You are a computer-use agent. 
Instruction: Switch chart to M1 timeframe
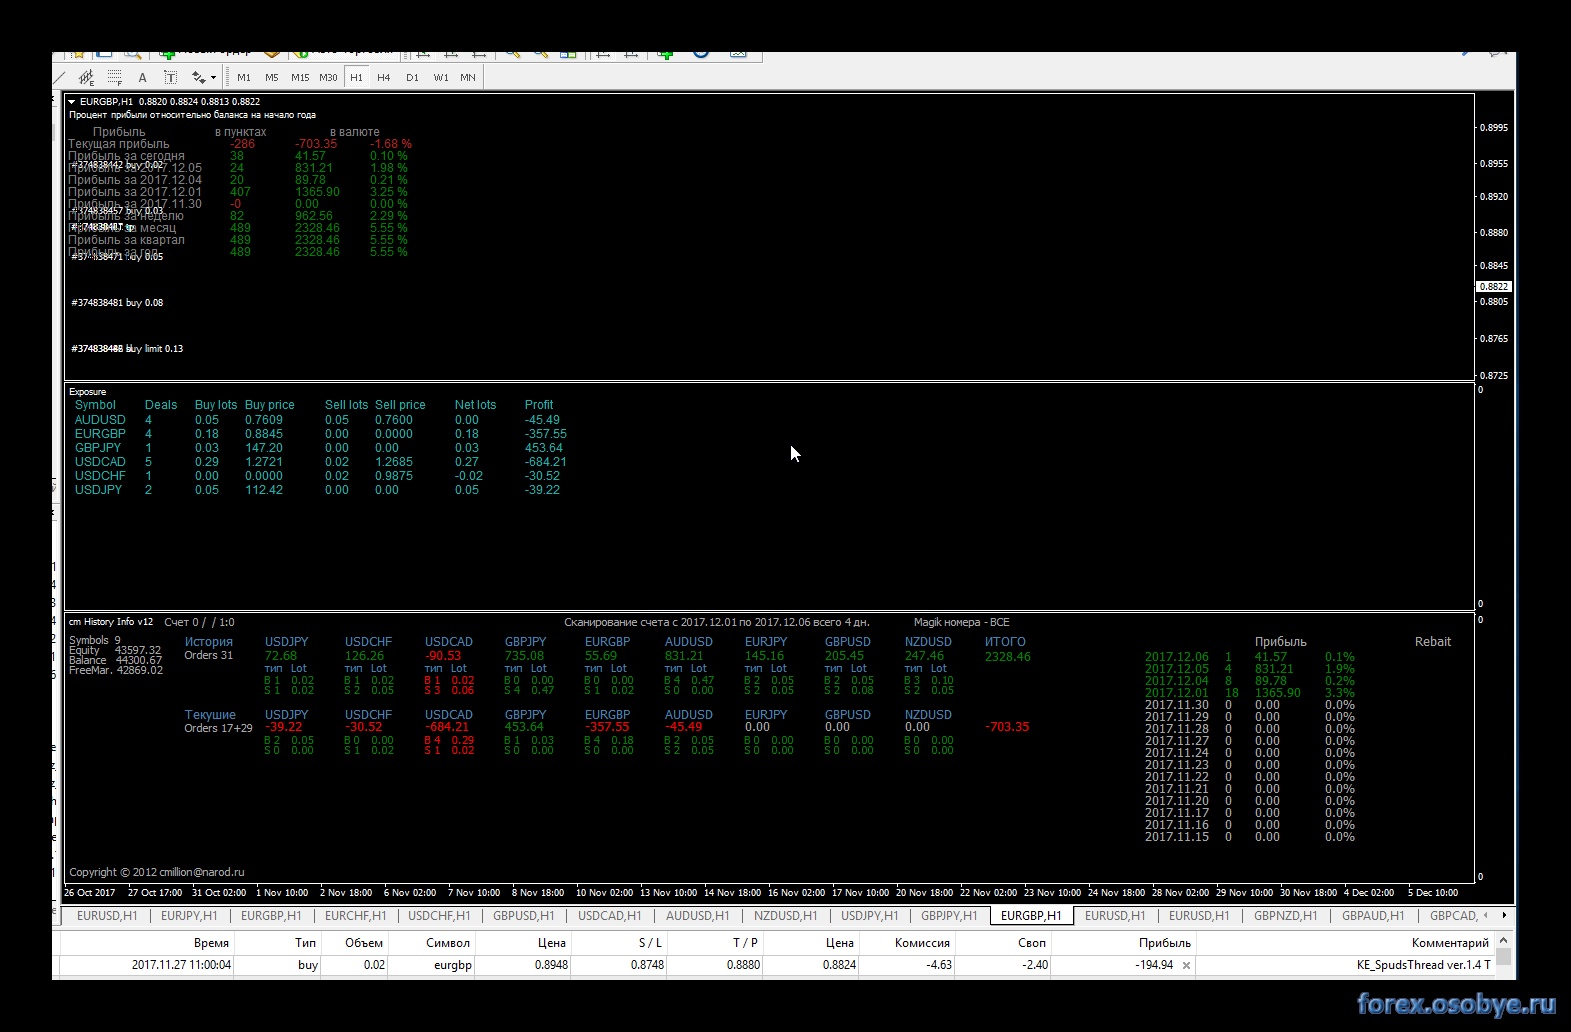244,77
